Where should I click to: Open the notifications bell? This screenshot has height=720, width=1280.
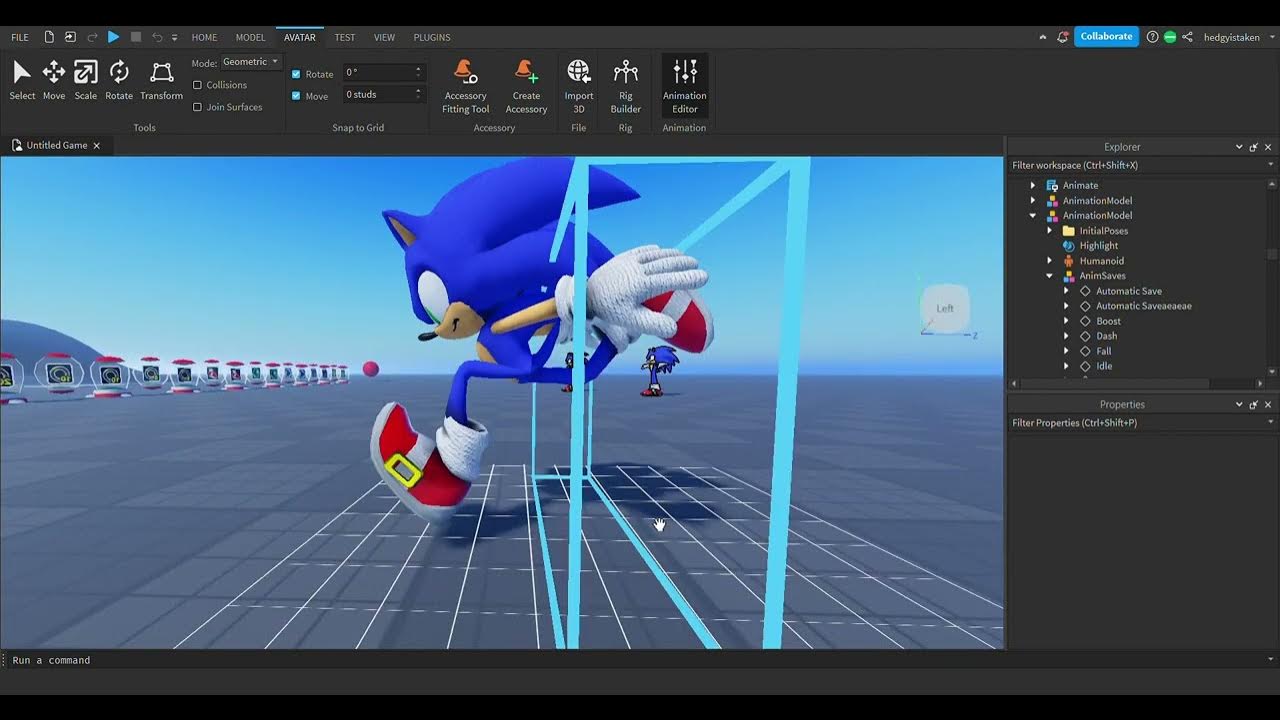click(x=1062, y=37)
